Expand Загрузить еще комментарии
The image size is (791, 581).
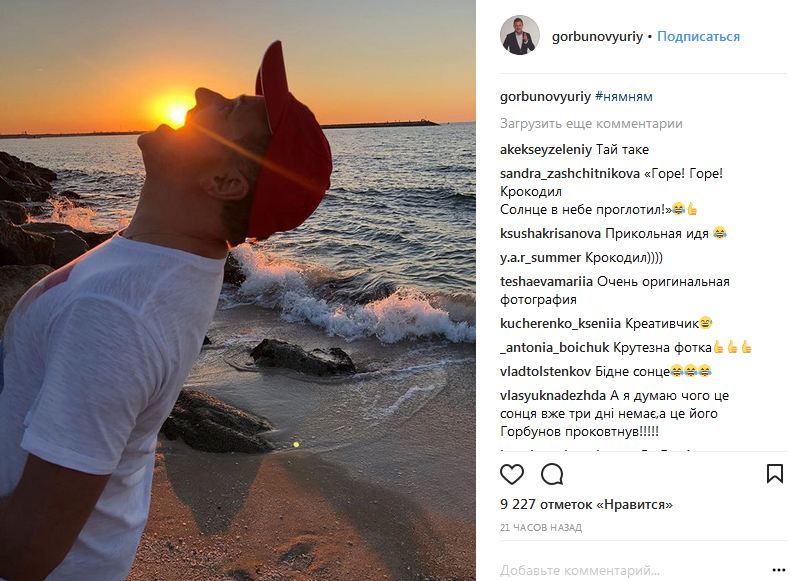click(591, 124)
